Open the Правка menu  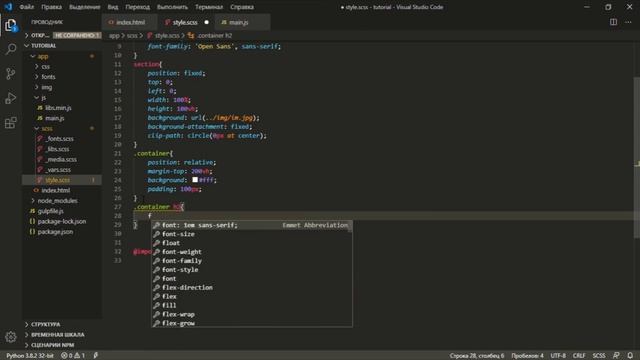pos(51,7)
